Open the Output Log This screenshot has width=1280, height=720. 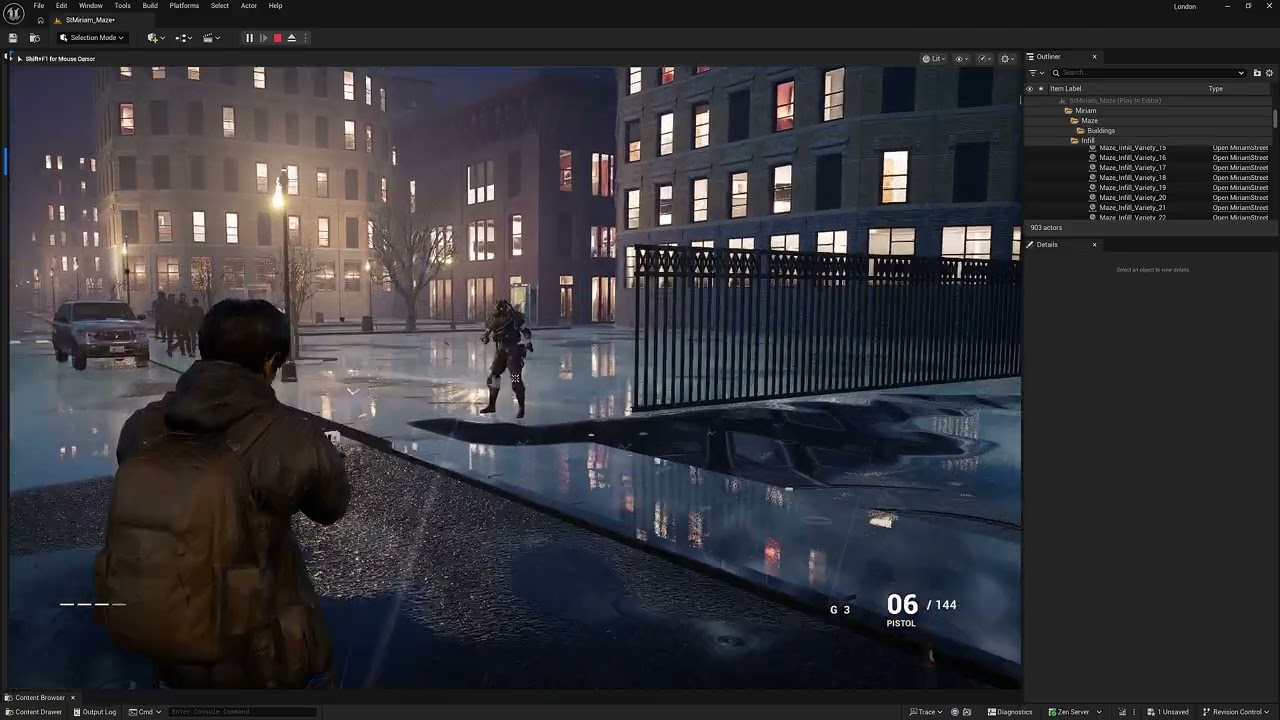[94, 712]
